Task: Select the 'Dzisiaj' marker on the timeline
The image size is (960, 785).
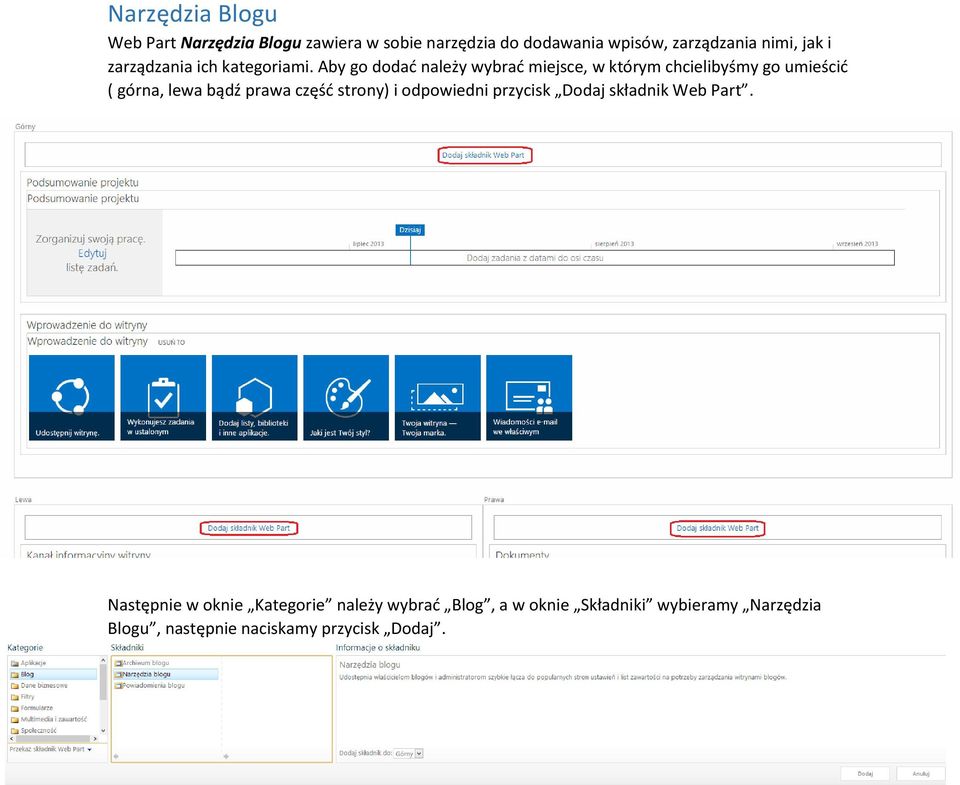Action: pyautogui.click(x=410, y=230)
